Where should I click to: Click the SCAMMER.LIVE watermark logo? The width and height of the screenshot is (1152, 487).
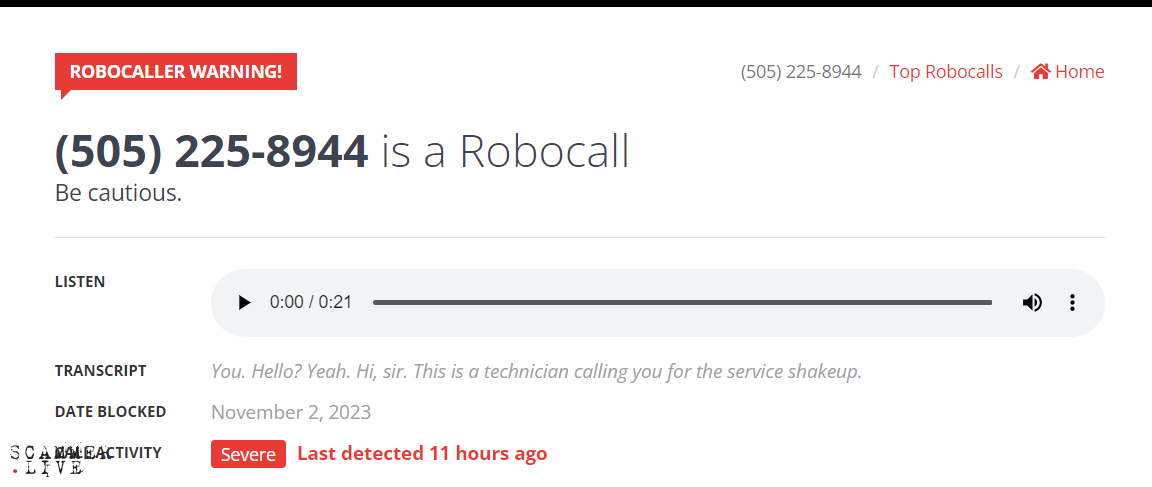[x=48, y=460]
